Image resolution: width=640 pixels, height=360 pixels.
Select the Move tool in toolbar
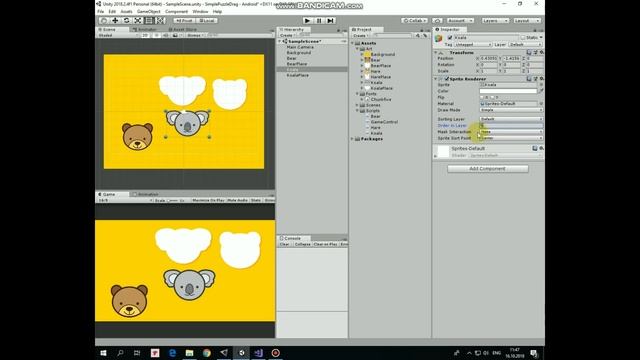click(x=115, y=20)
